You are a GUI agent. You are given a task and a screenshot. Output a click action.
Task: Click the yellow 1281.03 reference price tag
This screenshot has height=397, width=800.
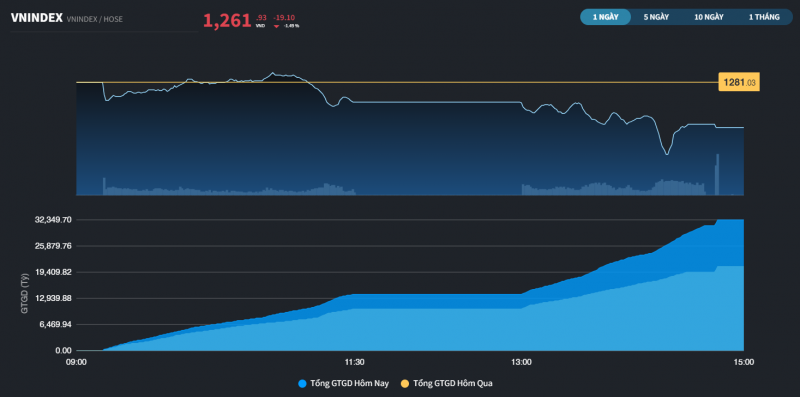point(739,82)
